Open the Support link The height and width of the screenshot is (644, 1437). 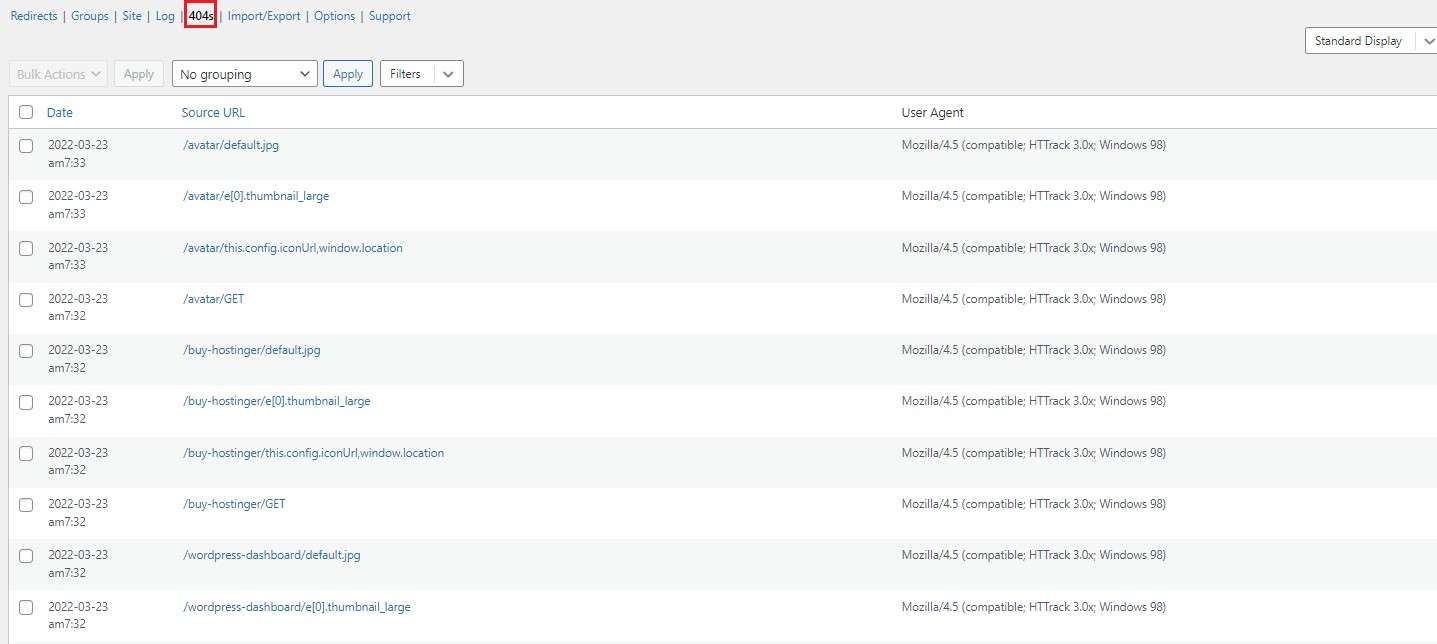390,16
